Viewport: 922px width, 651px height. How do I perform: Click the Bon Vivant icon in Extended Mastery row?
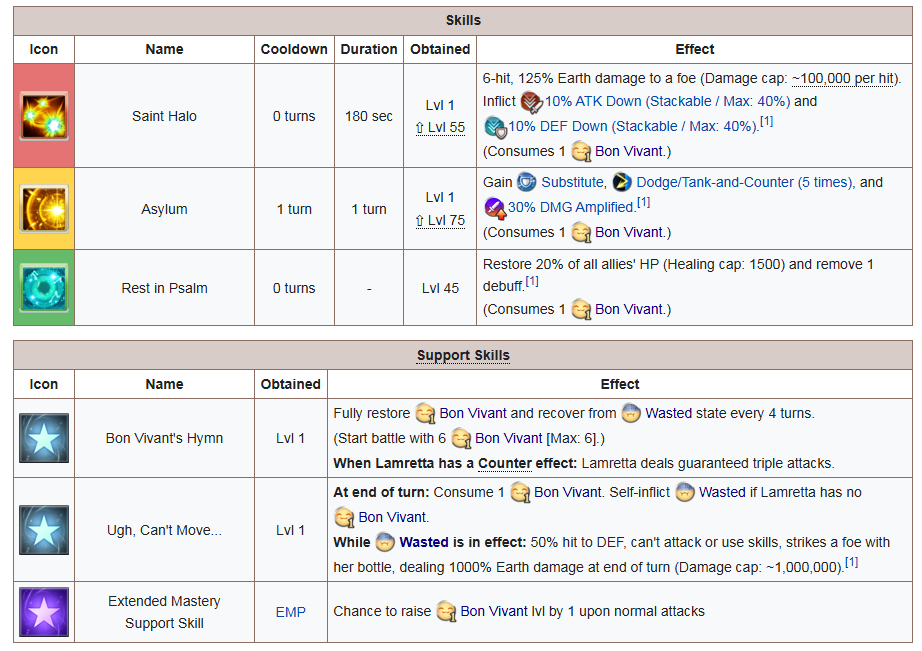pos(446,612)
